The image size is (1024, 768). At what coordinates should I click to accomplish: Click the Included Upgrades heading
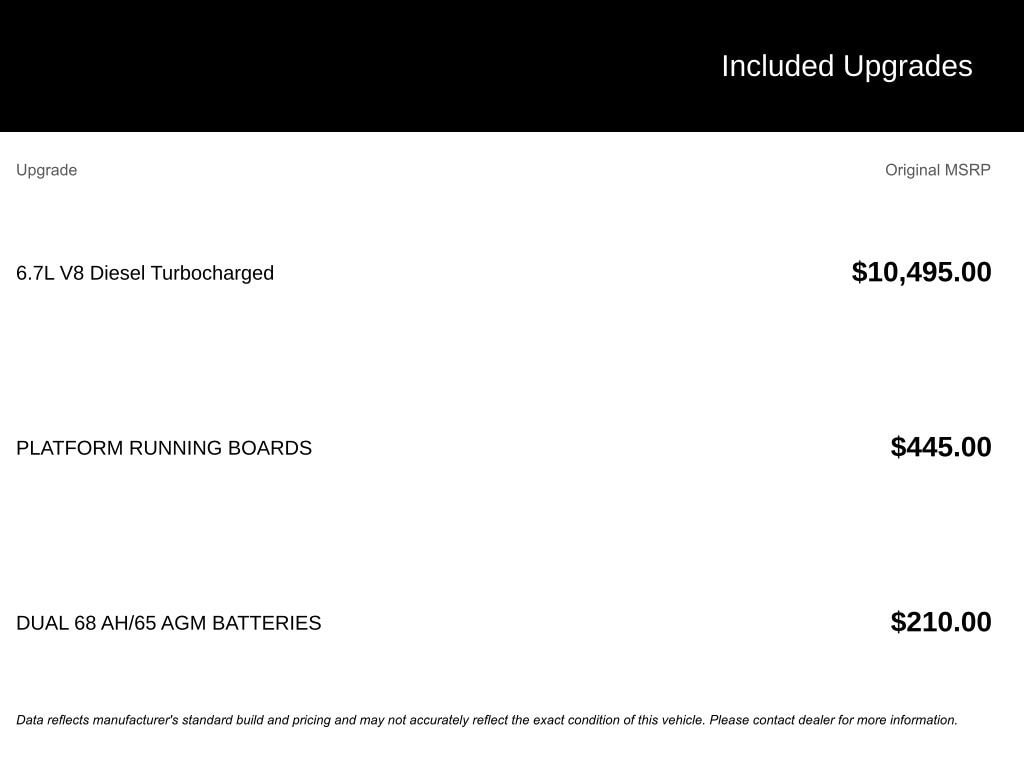[x=846, y=66]
